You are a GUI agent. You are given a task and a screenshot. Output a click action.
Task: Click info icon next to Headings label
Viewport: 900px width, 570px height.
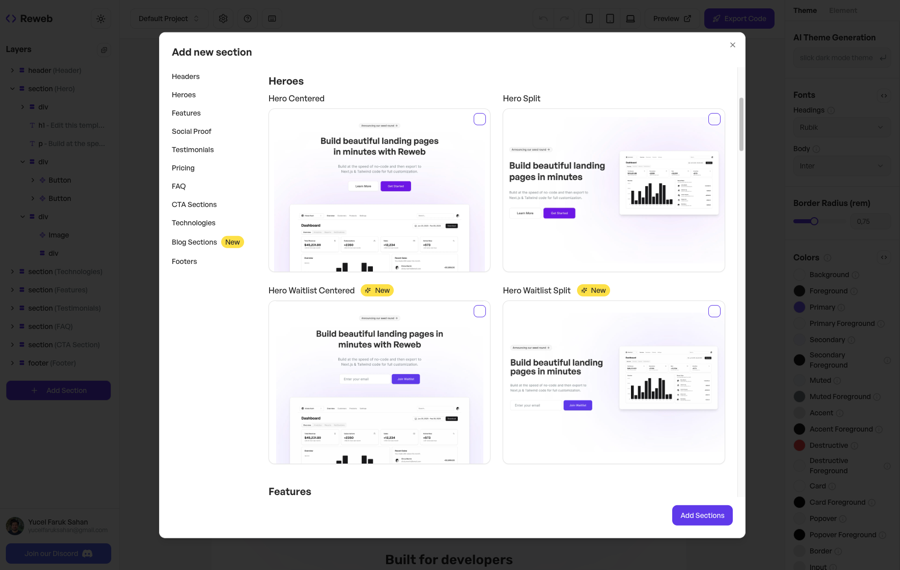coord(831,110)
